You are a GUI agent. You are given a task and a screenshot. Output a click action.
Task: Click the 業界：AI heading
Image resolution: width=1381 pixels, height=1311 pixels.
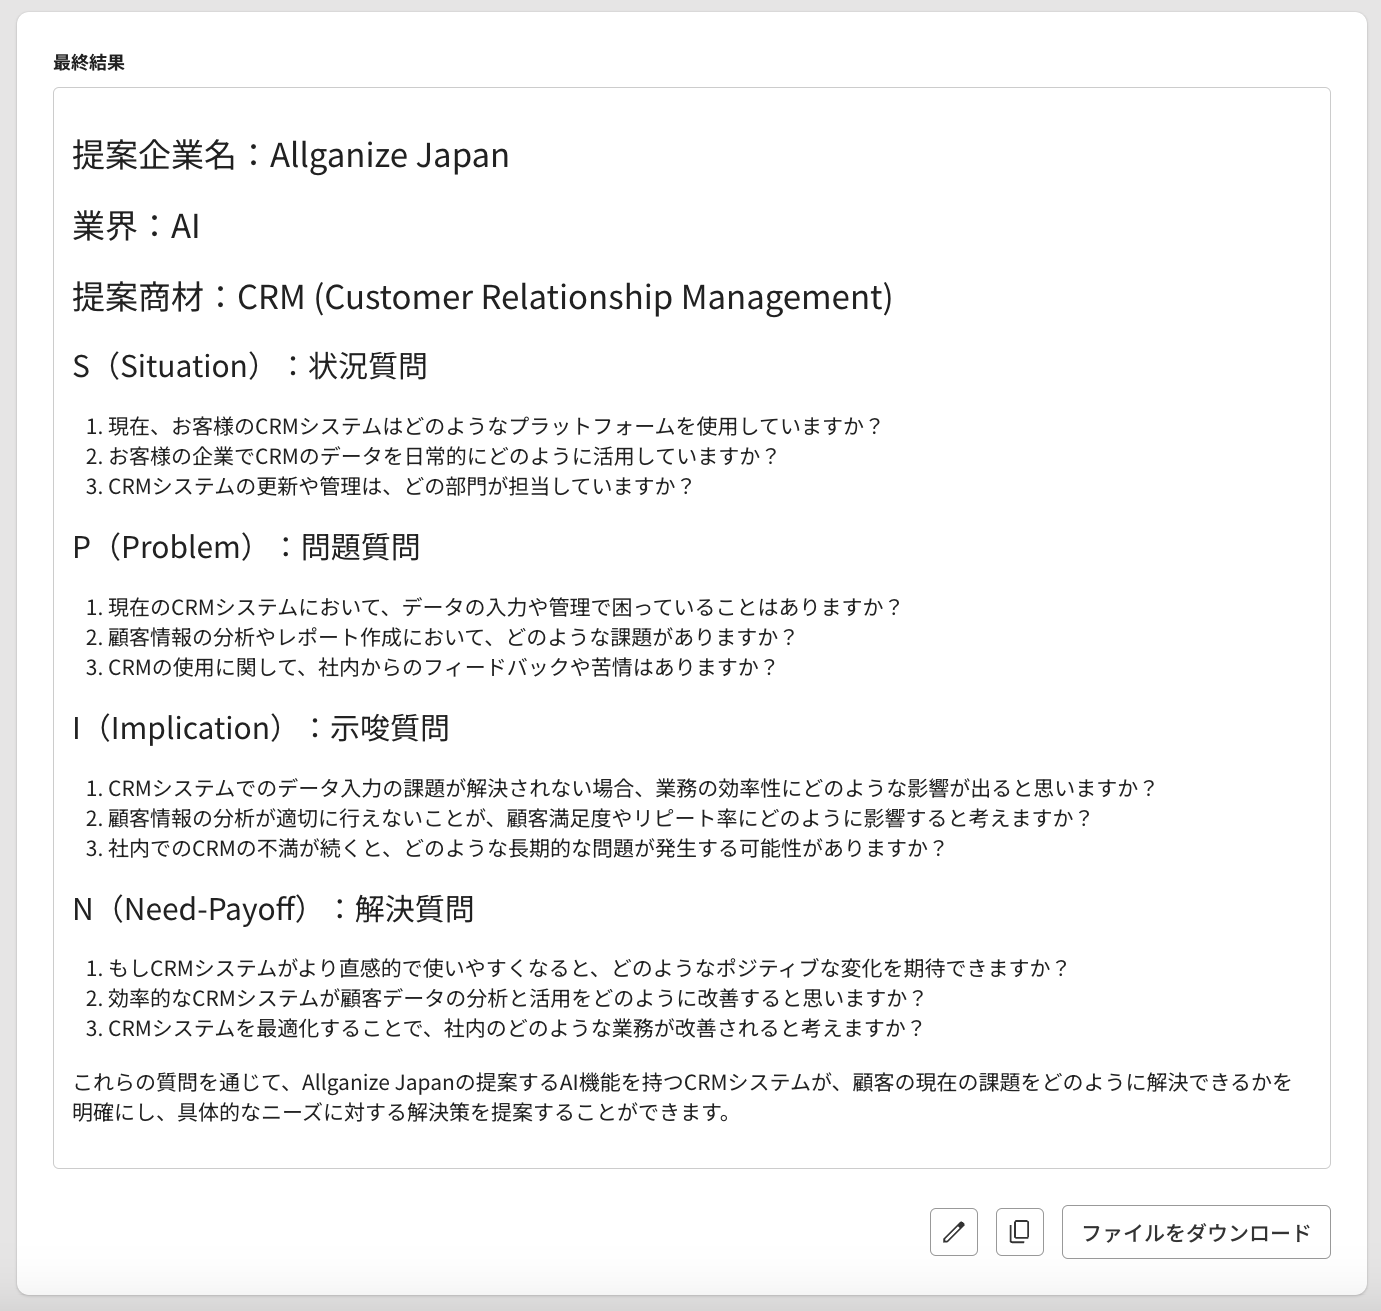click(x=136, y=226)
